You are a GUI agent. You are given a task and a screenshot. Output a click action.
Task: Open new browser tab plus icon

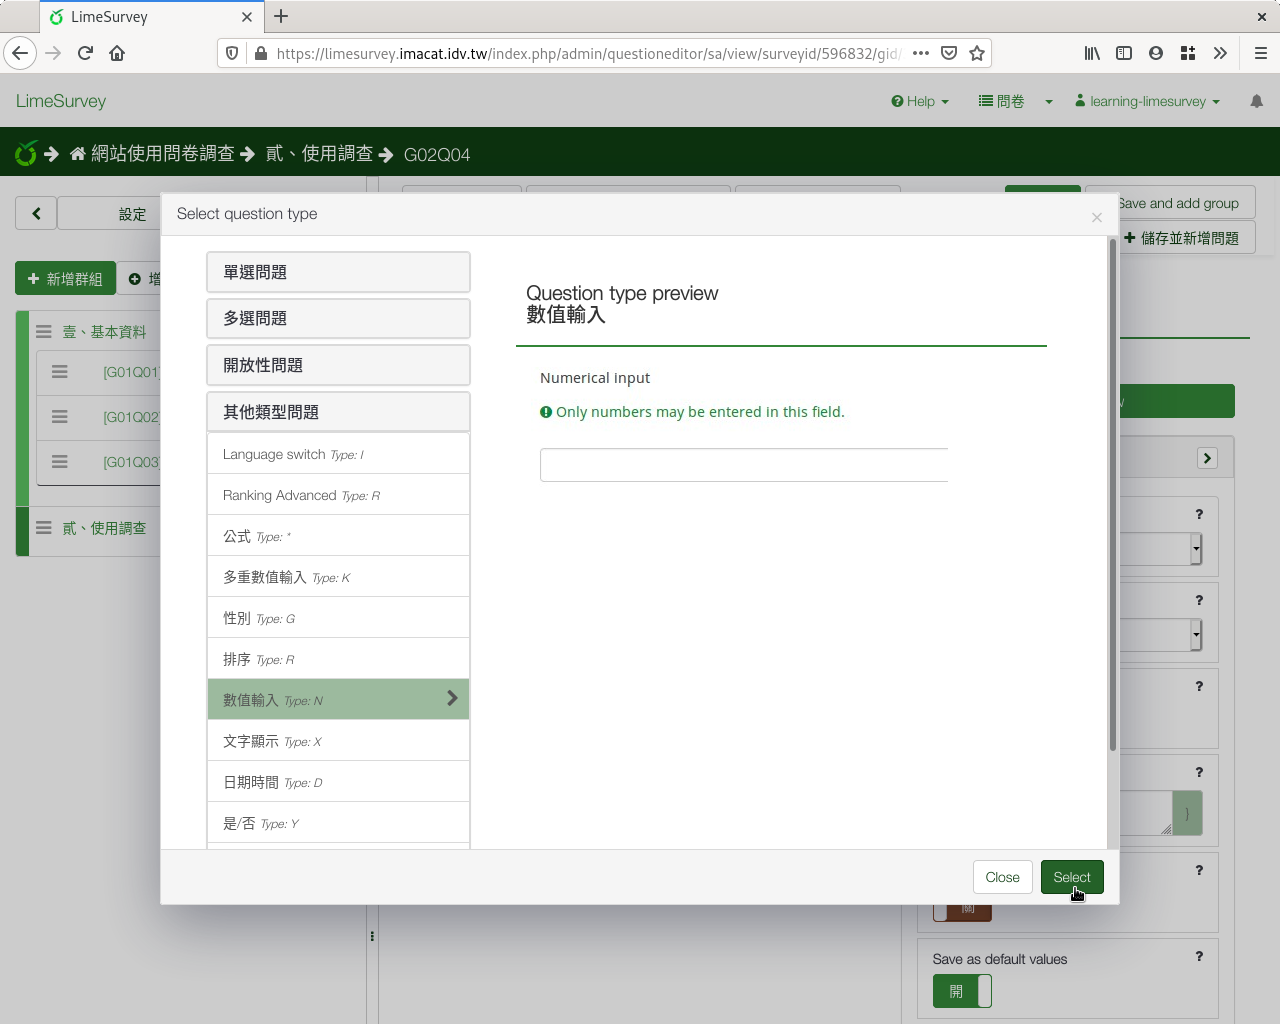pyautogui.click(x=281, y=16)
